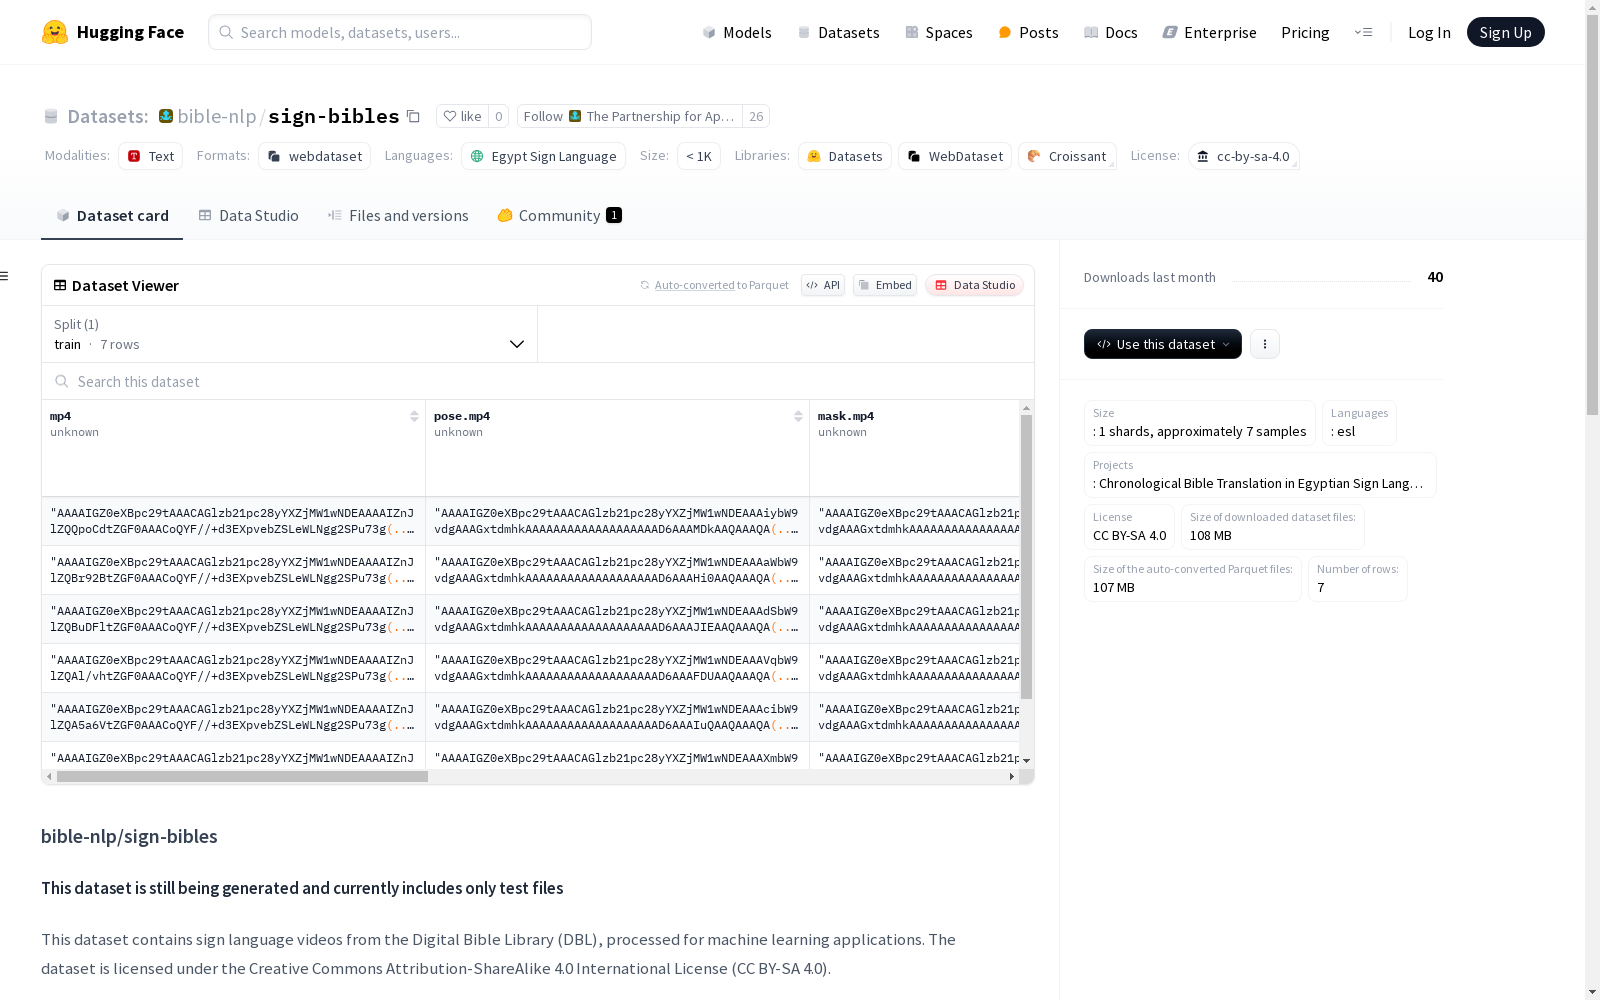Image resolution: width=1600 pixels, height=1000 pixels.
Task: Click the Embed button
Action: pos(885,285)
